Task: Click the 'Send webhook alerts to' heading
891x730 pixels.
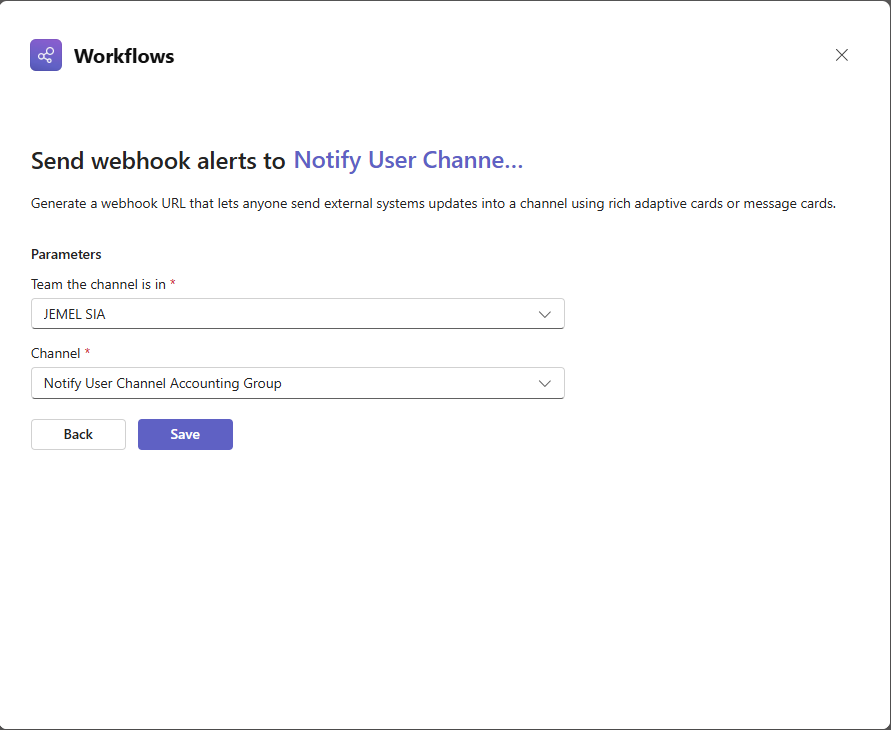Action: tap(158, 161)
